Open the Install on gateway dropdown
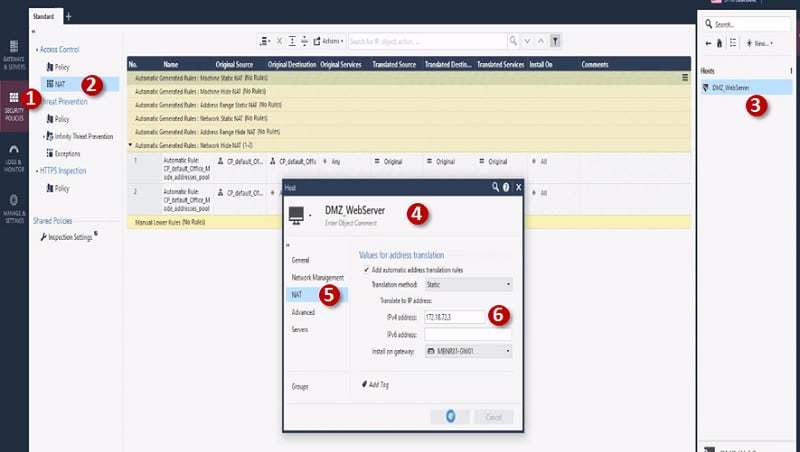This screenshot has width=800, height=452. pyautogui.click(x=469, y=351)
